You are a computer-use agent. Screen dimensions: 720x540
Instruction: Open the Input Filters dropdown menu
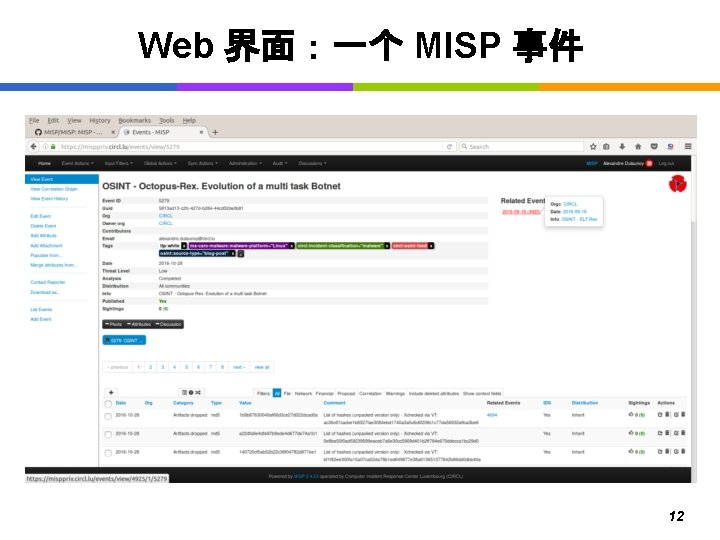(x=119, y=163)
